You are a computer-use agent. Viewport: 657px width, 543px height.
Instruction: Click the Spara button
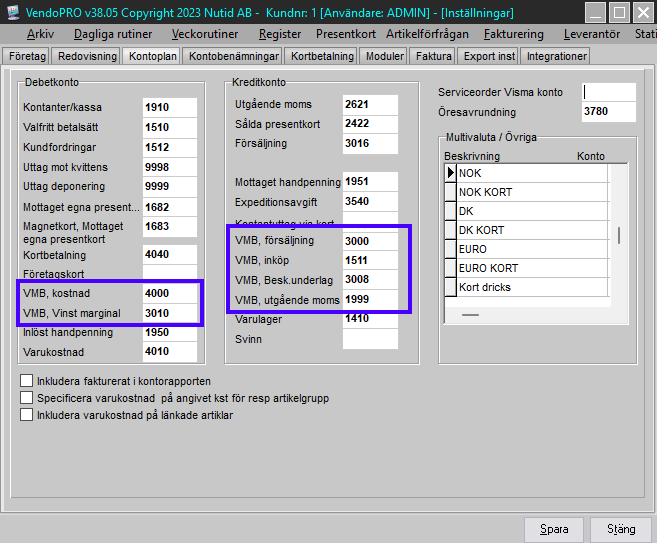[554, 529]
